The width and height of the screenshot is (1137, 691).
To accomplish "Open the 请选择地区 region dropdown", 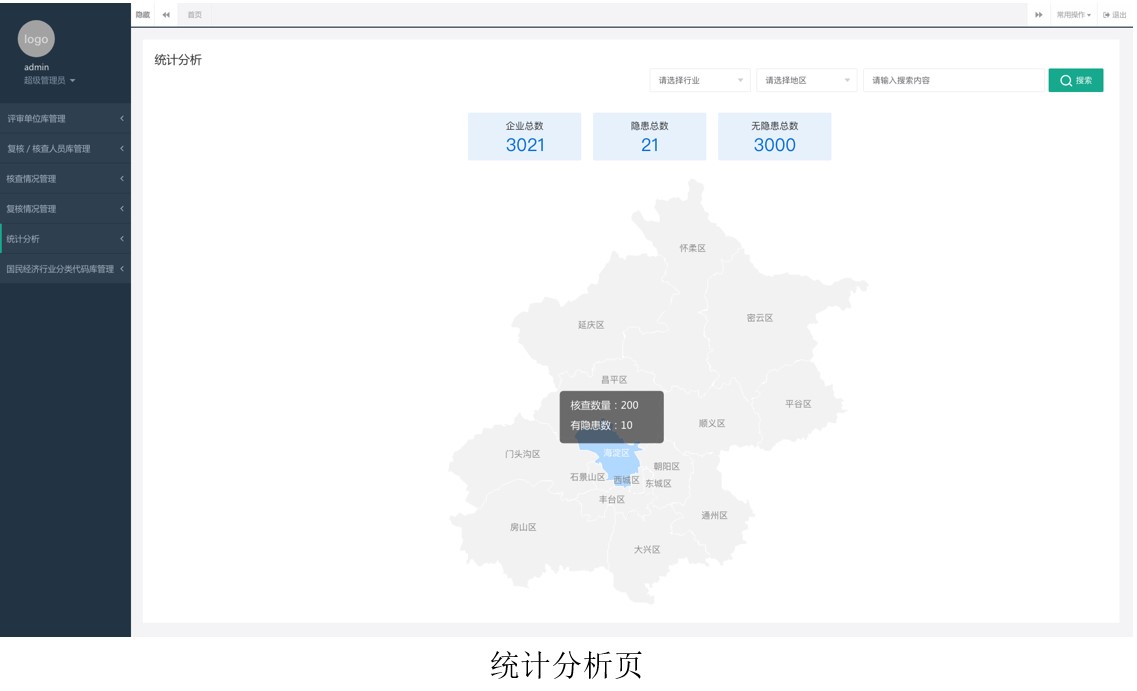I will tap(806, 80).
